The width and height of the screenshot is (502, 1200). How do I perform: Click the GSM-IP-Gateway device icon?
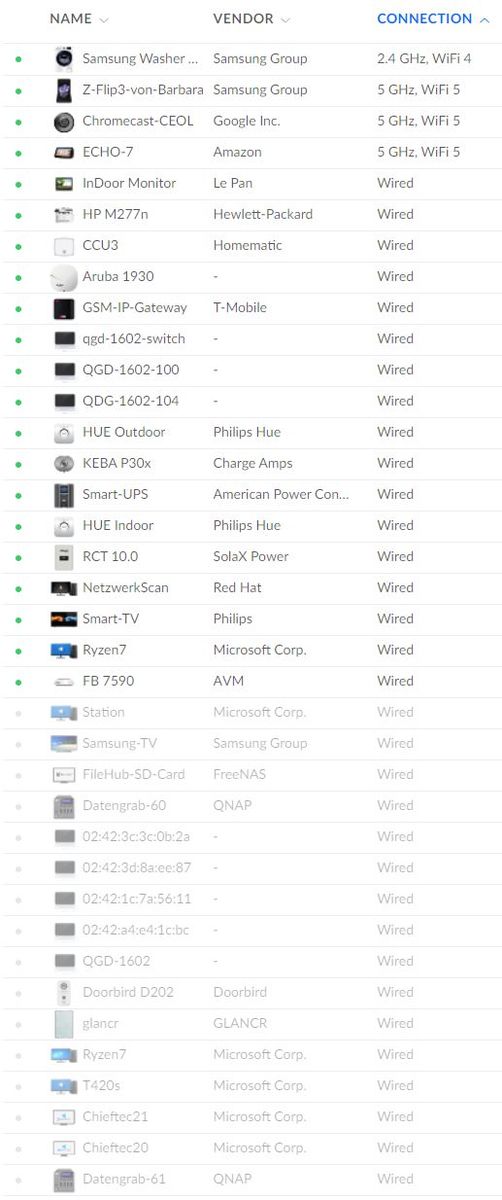pos(64,308)
